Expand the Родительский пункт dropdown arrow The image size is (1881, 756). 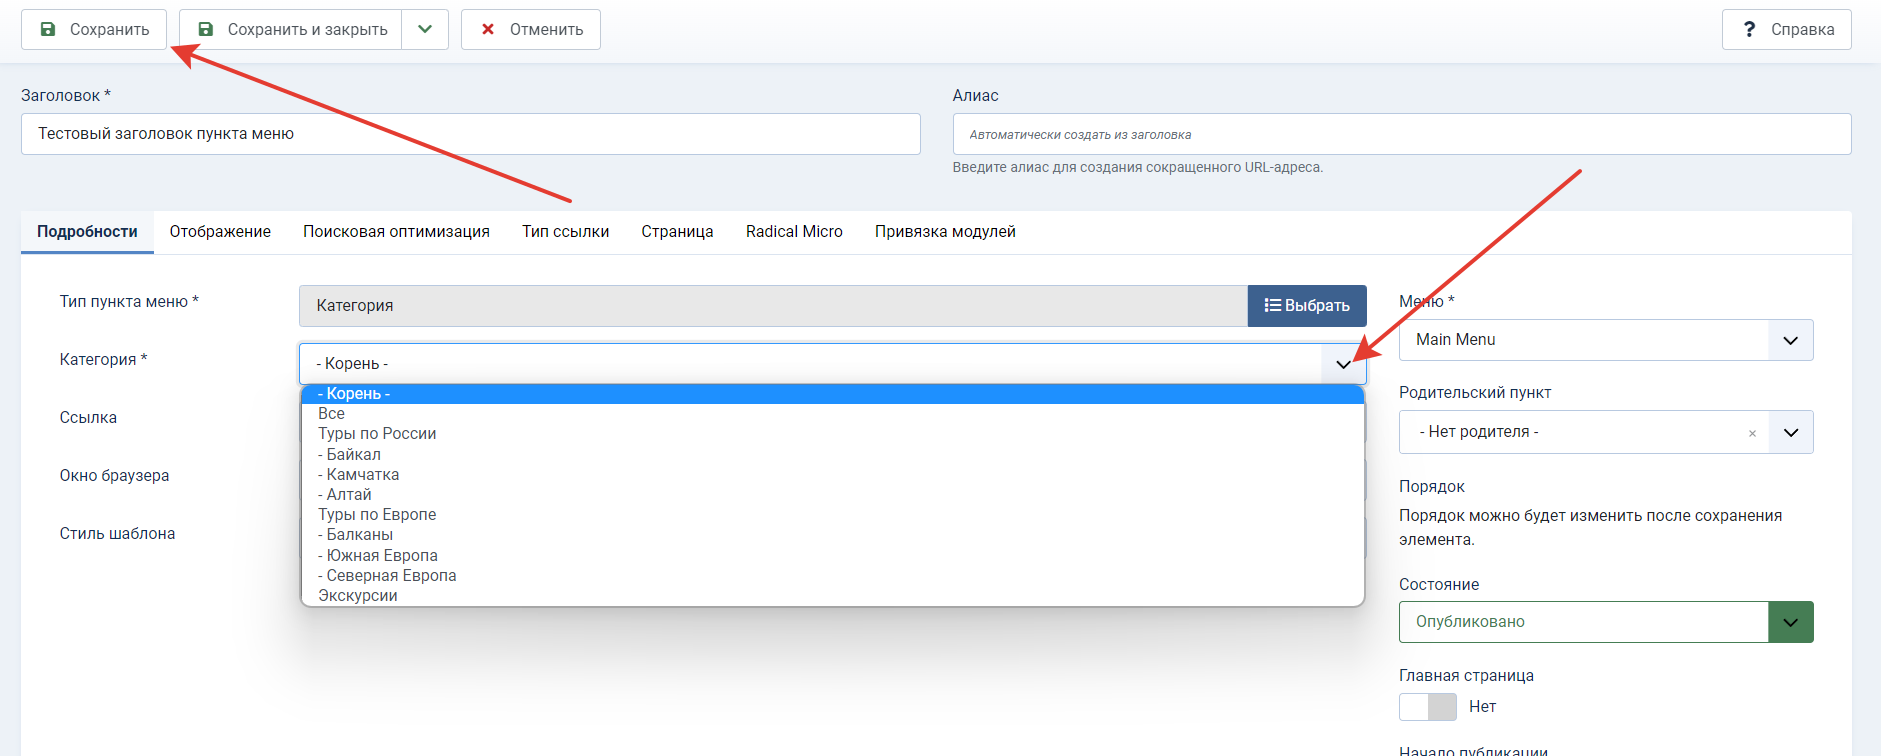coord(1790,432)
